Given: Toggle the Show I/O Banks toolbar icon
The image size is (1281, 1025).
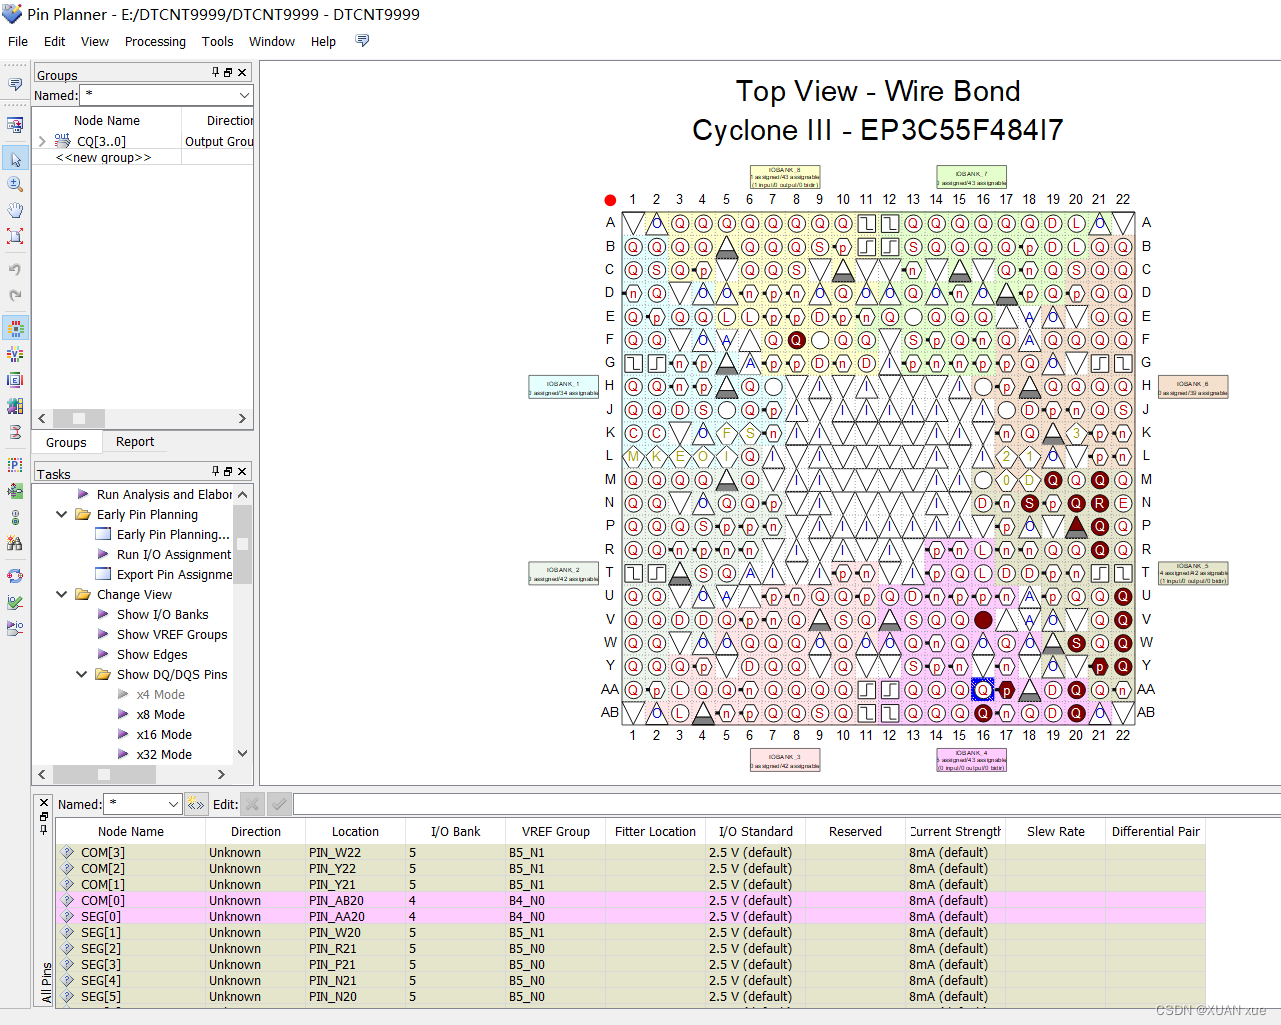Looking at the screenshot, I should 15,328.
